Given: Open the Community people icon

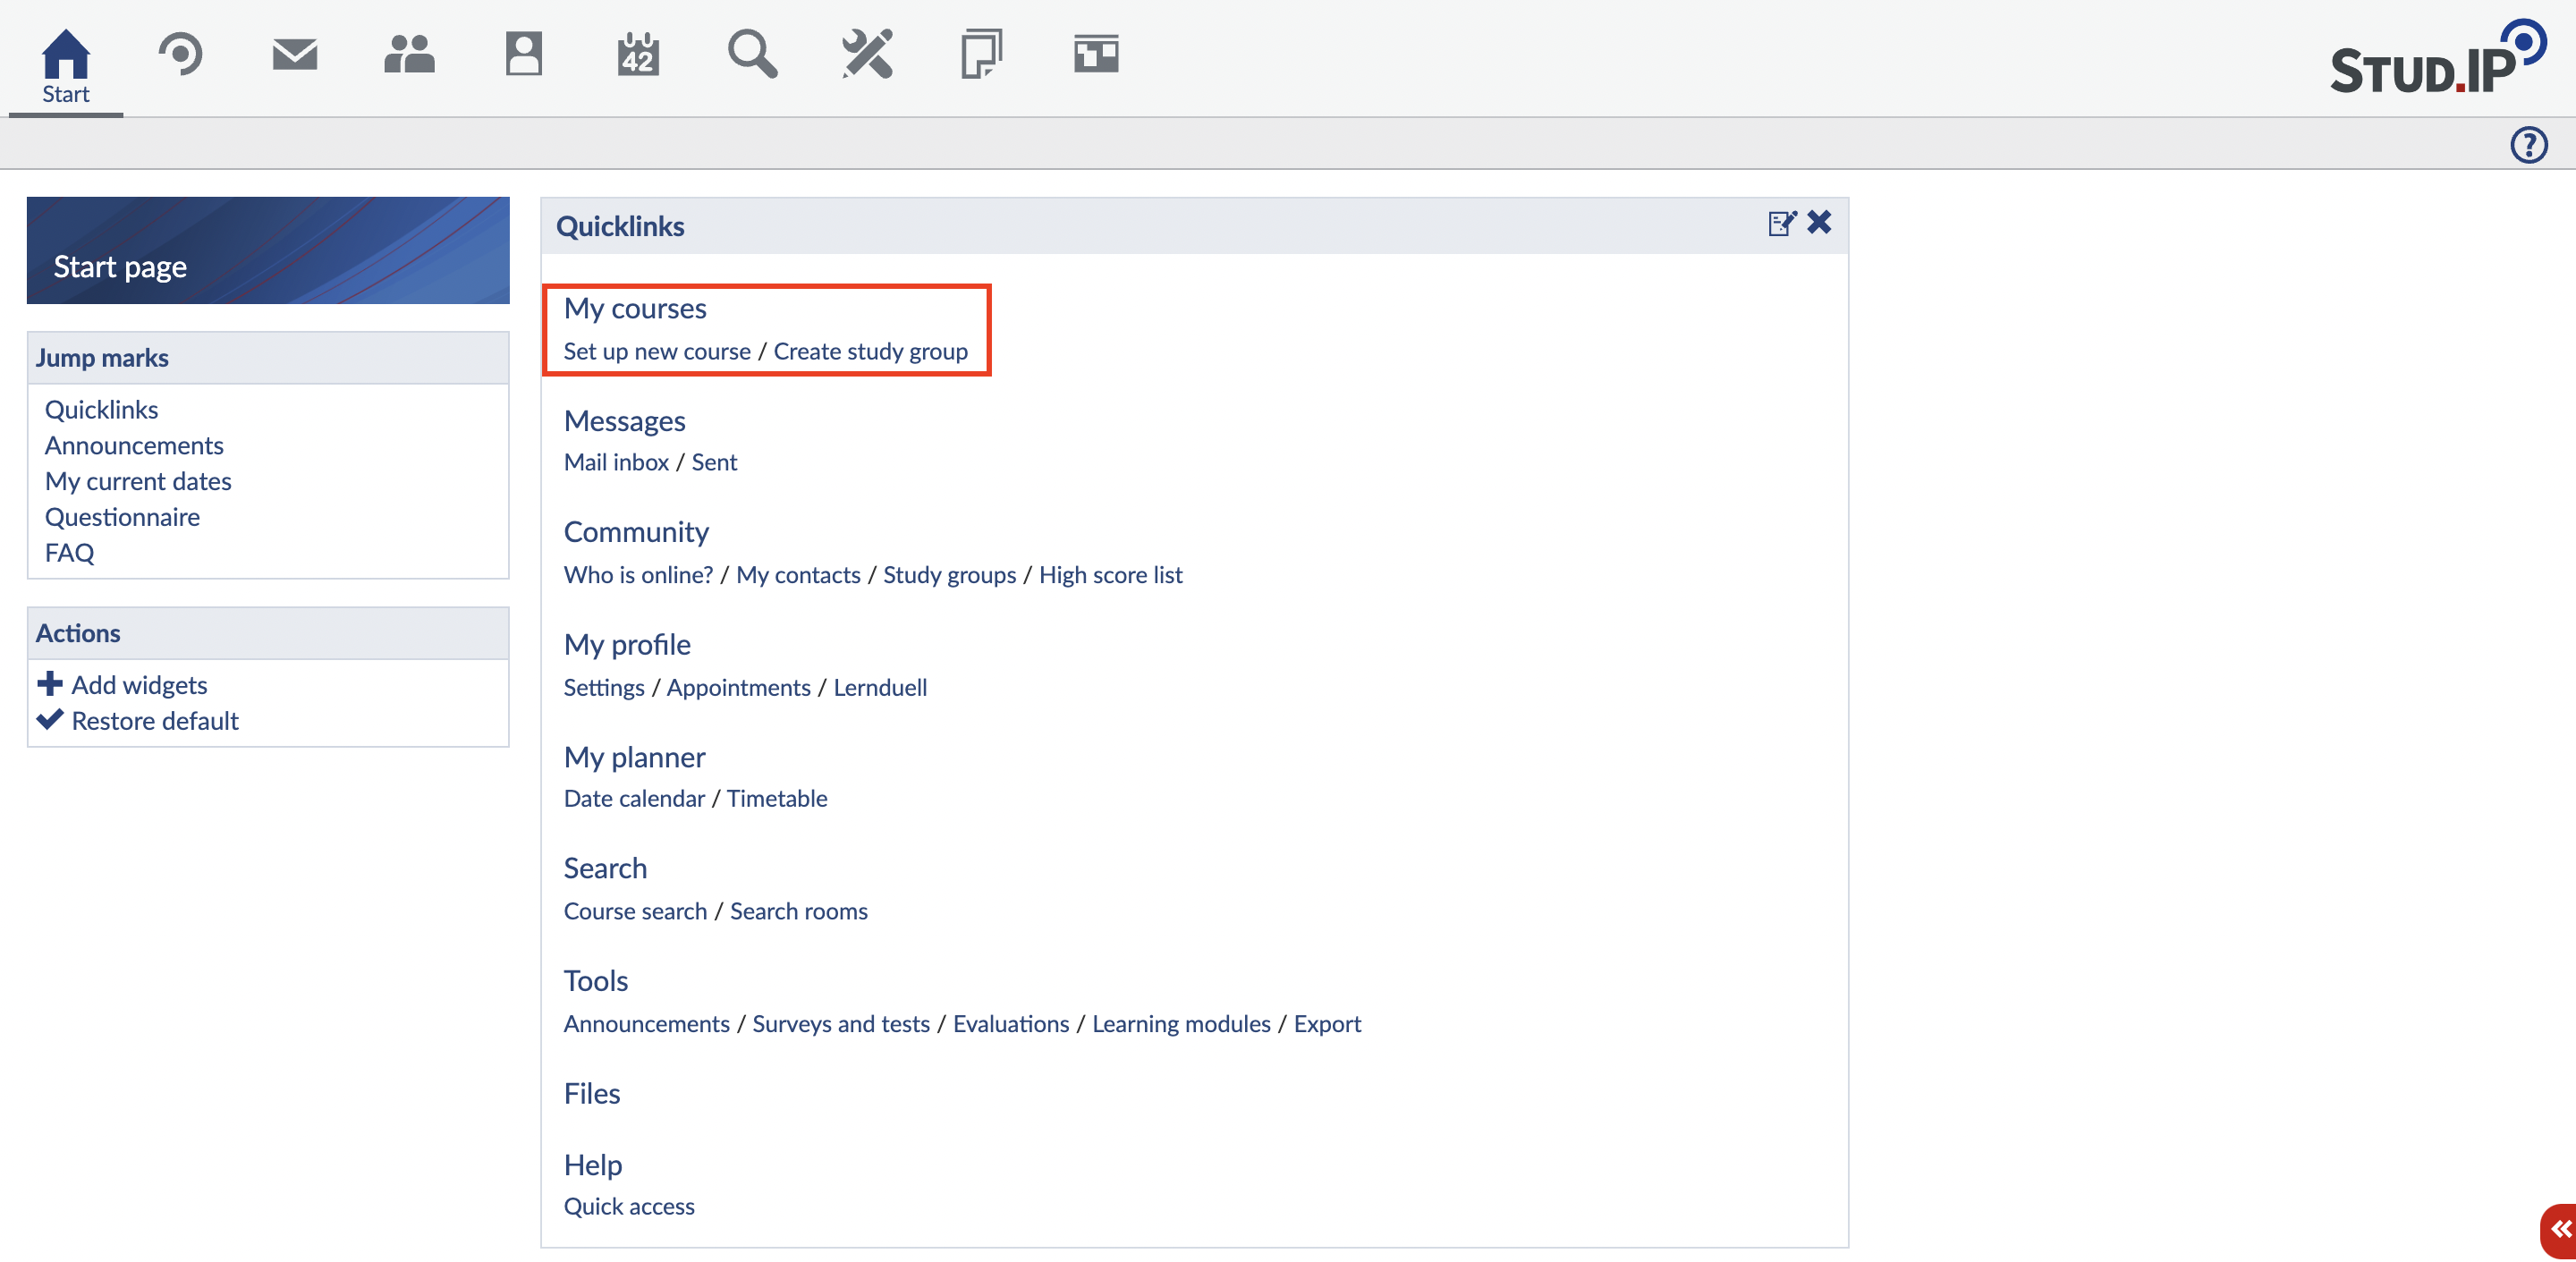Looking at the screenshot, I should (x=409, y=54).
